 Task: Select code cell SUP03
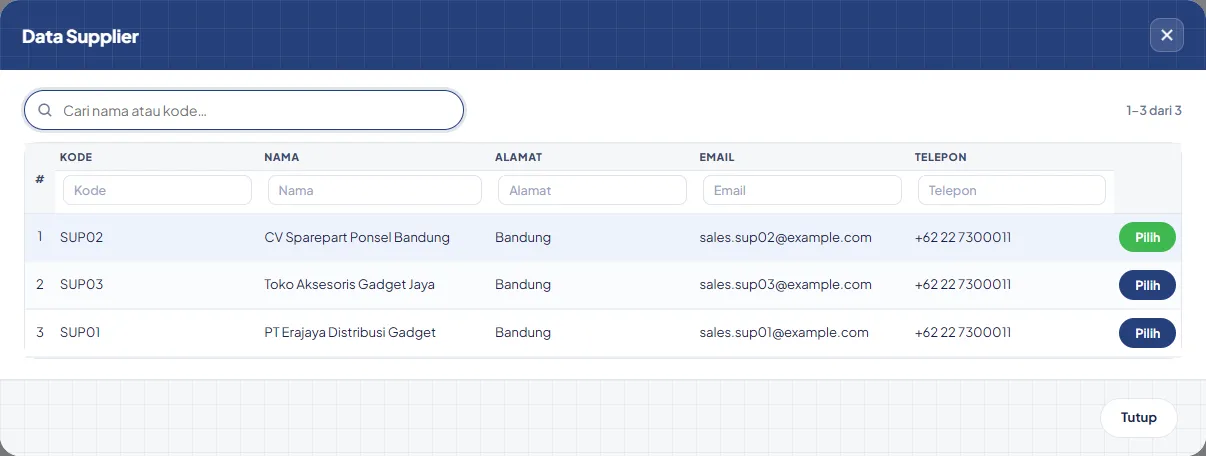click(x=82, y=285)
